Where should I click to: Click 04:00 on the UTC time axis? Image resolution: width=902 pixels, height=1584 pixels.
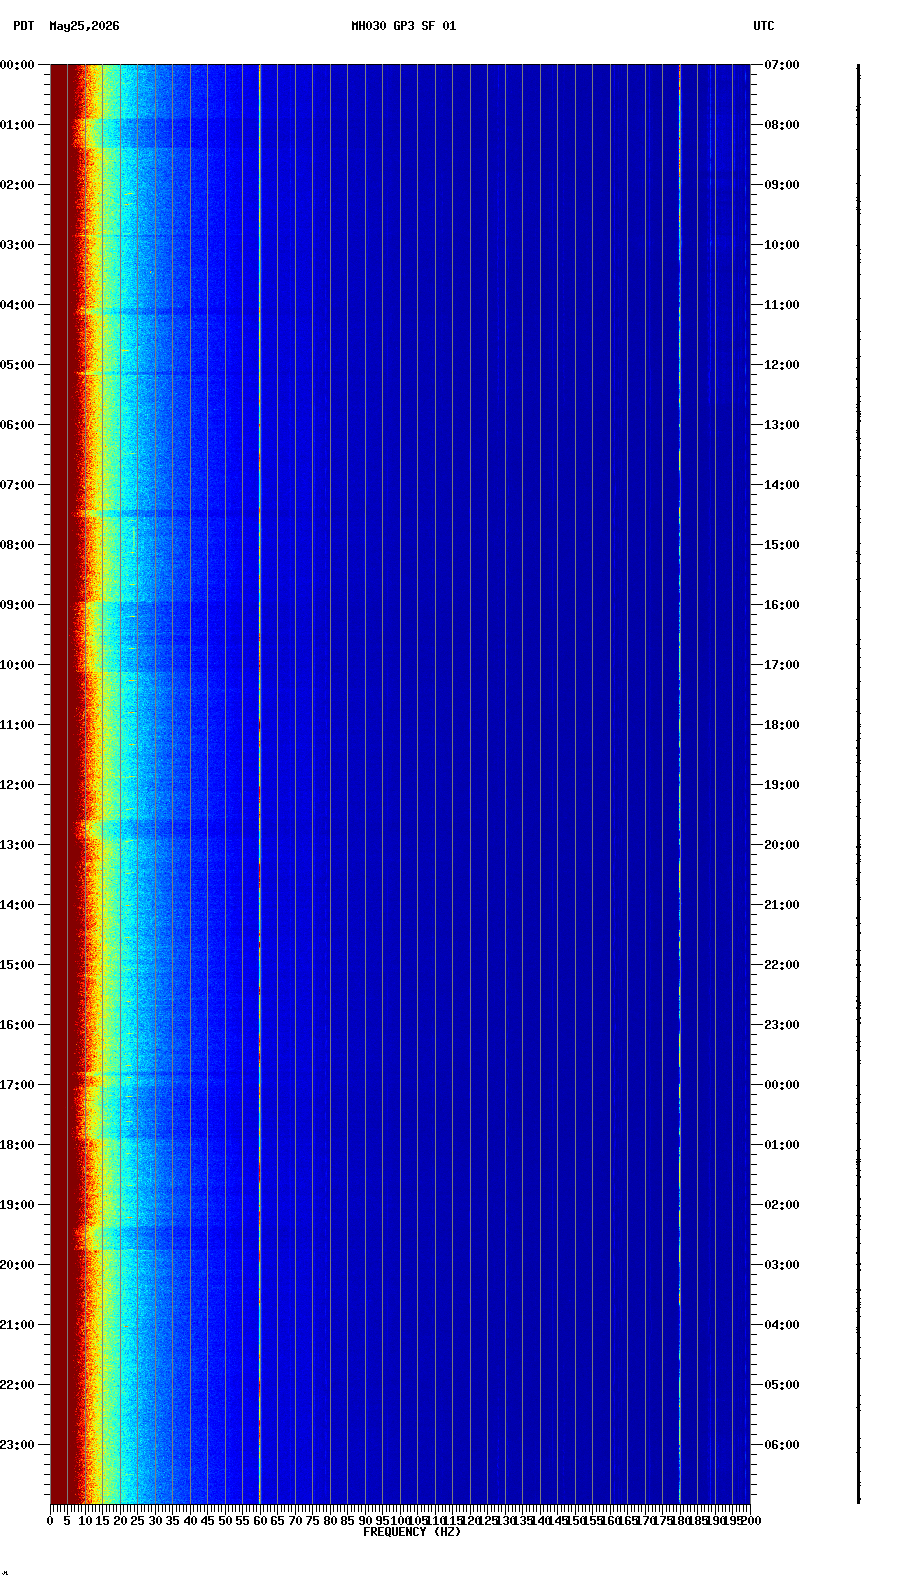pos(782,1325)
